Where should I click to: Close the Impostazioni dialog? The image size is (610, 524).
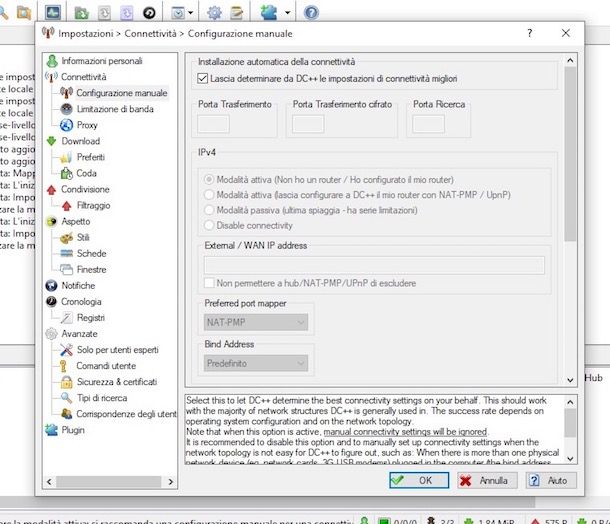coord(566,33)
